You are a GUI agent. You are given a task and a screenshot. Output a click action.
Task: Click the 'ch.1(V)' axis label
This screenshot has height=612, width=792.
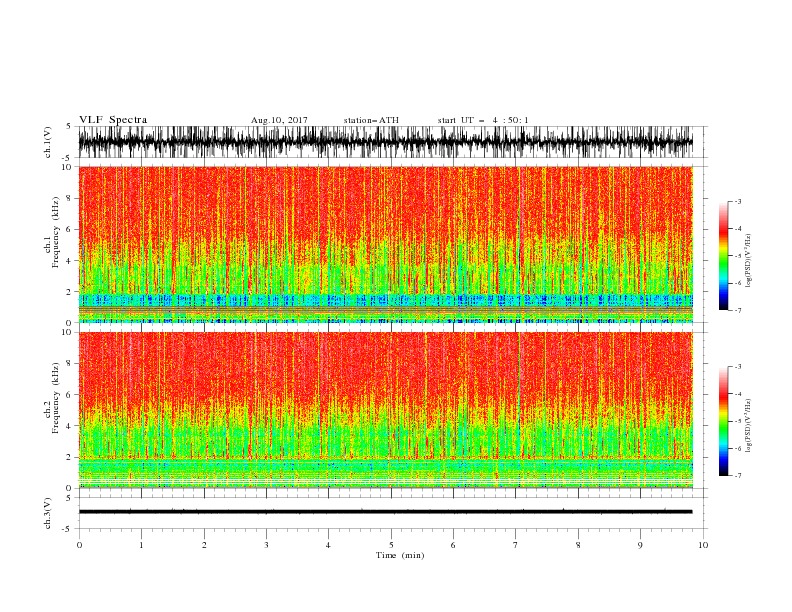48,142
